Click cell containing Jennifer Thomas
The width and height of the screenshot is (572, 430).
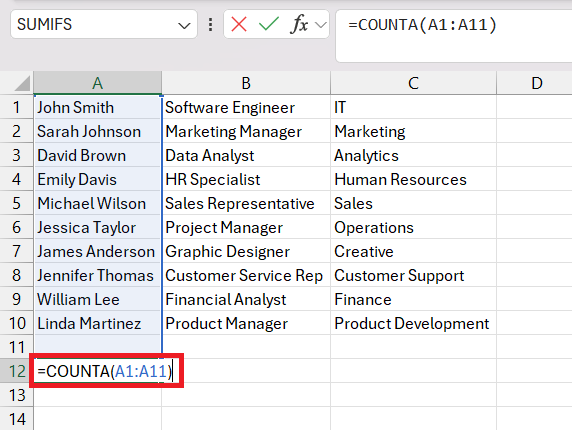click(x=98, y=275)
